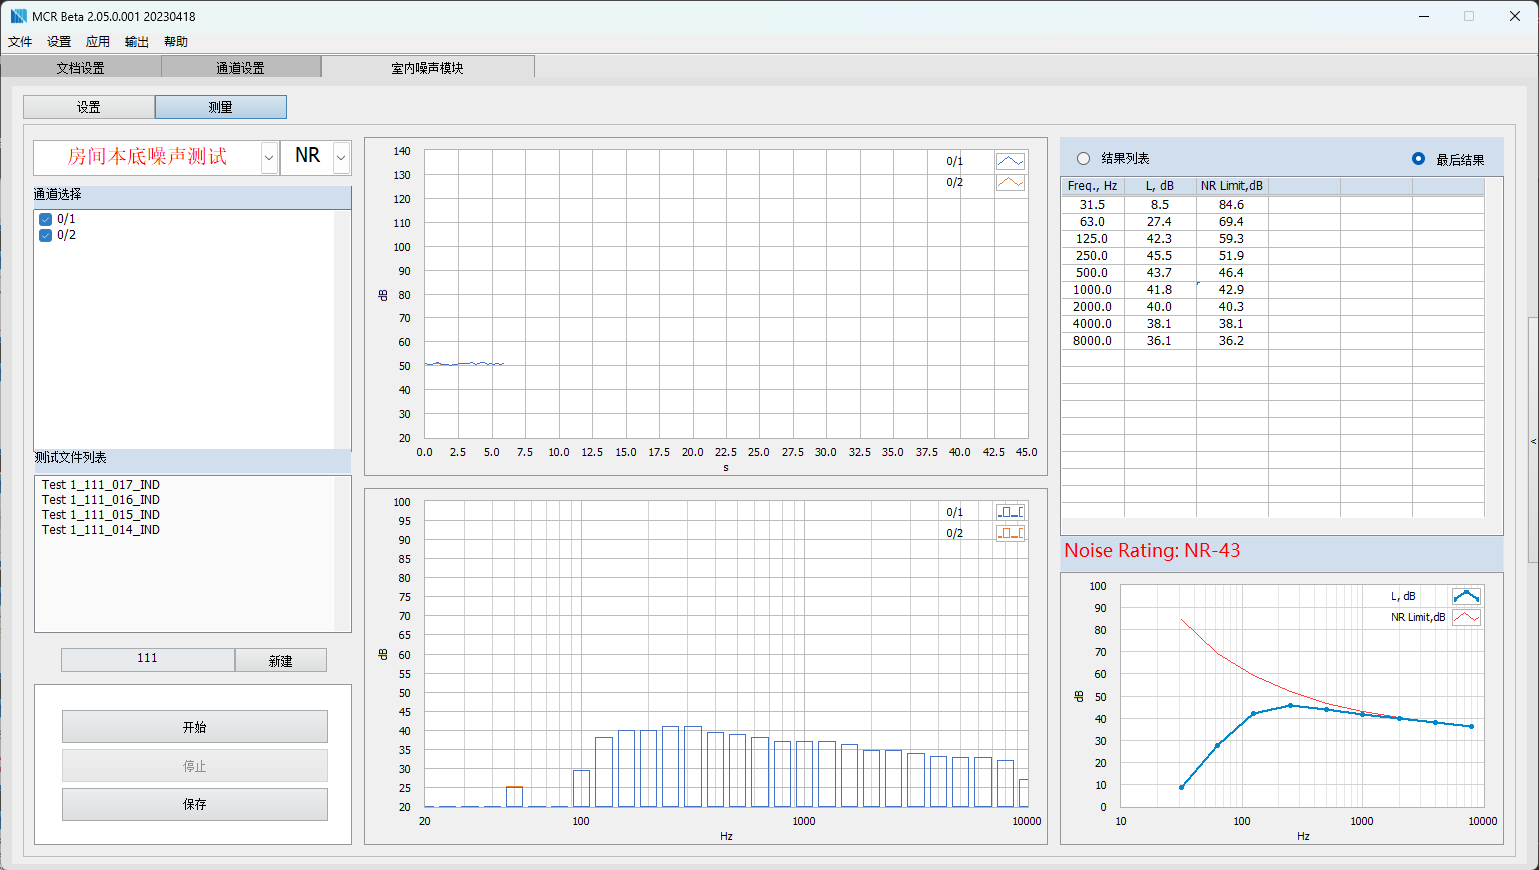
Task: Uncheck the 0/1 channel checkbox
Action: click(x=45, y=219)
